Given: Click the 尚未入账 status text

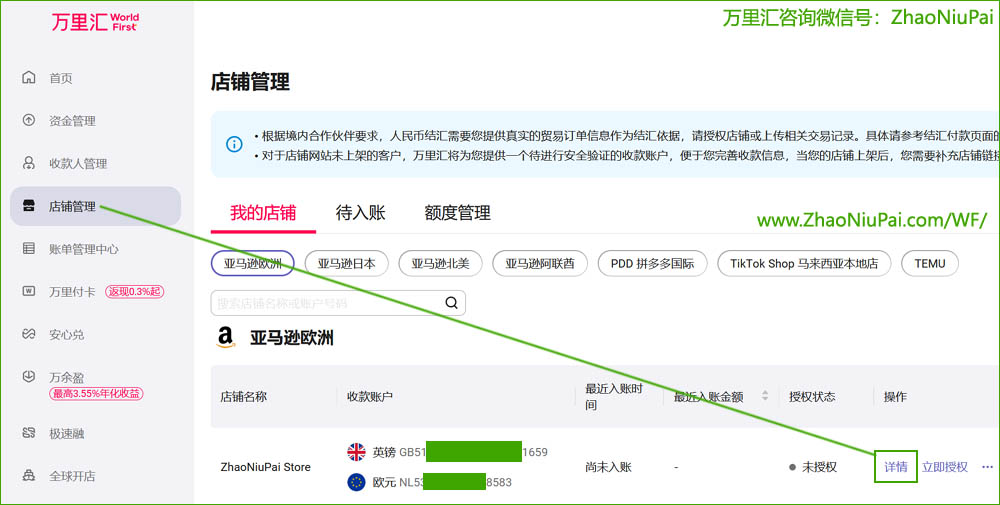Looking at the screenshot, I should 608,467.
